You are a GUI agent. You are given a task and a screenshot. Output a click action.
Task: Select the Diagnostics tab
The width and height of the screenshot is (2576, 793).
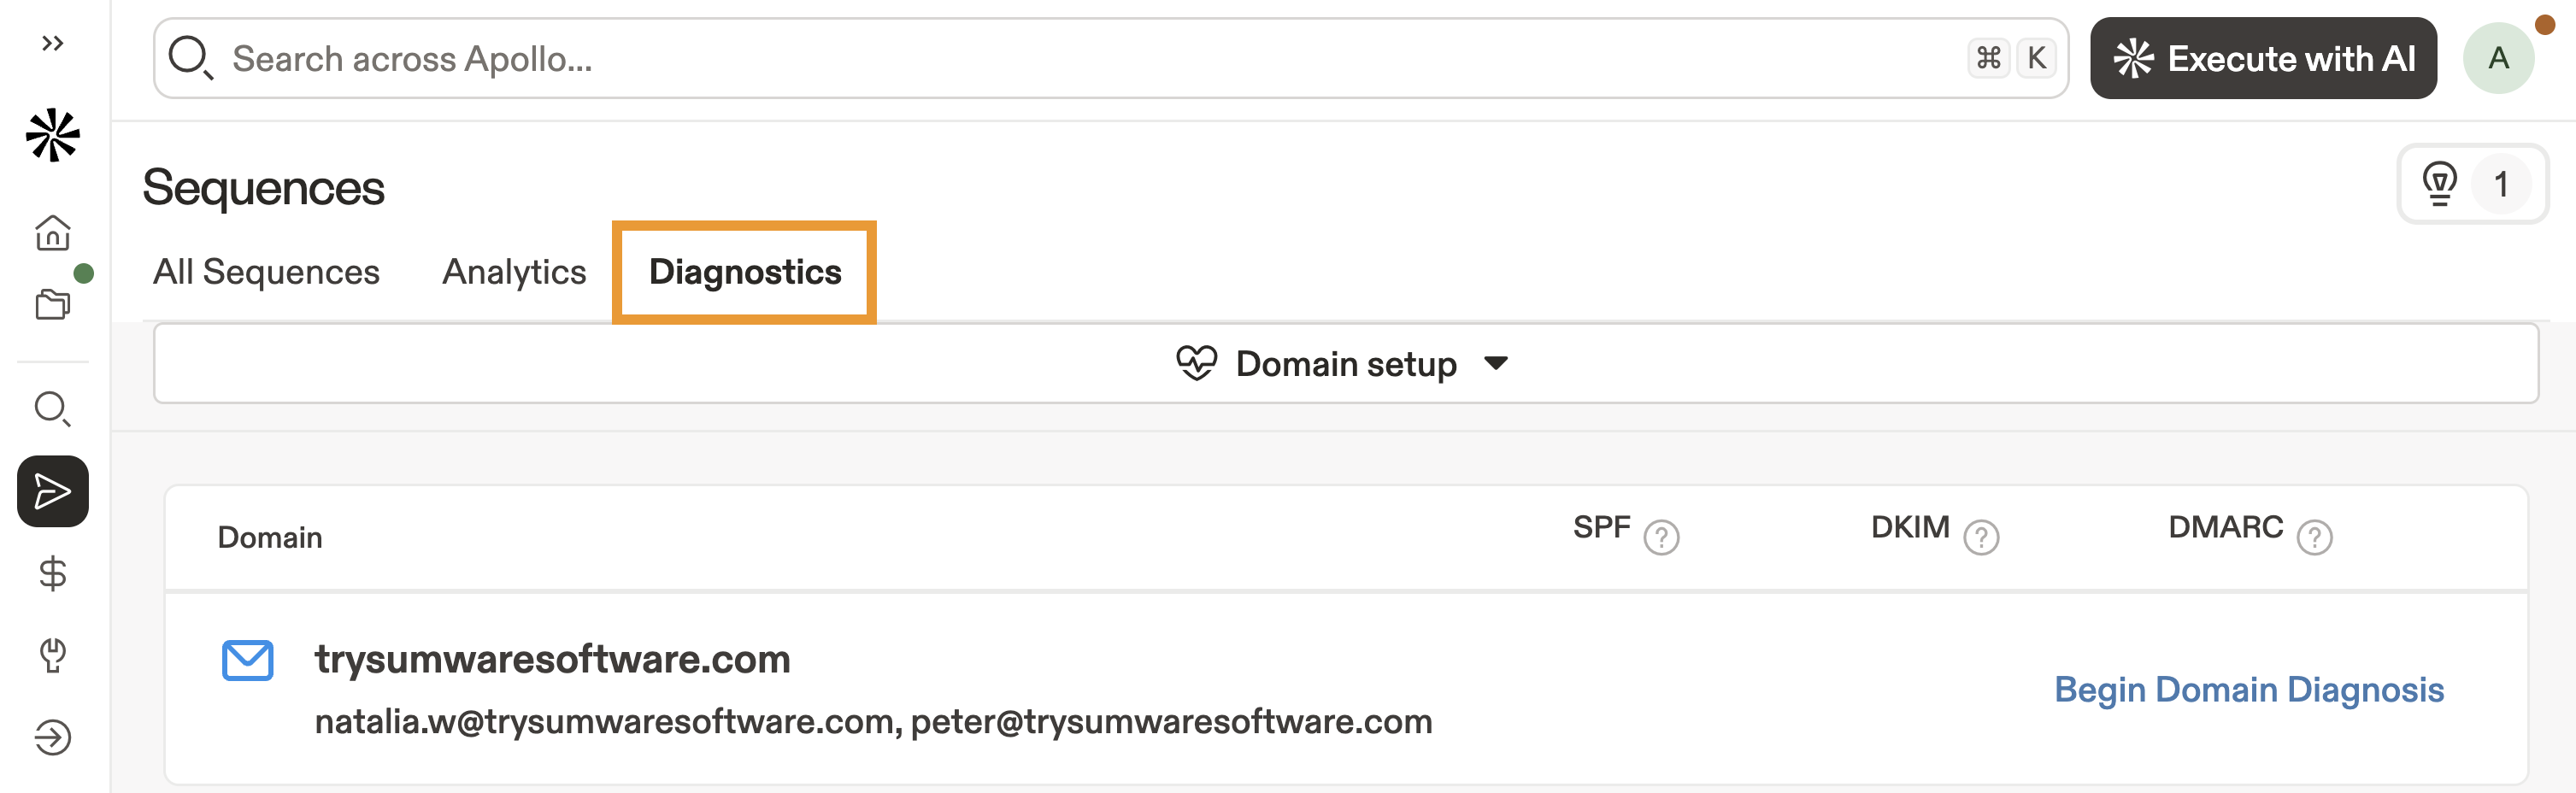[x=745, y=272]
